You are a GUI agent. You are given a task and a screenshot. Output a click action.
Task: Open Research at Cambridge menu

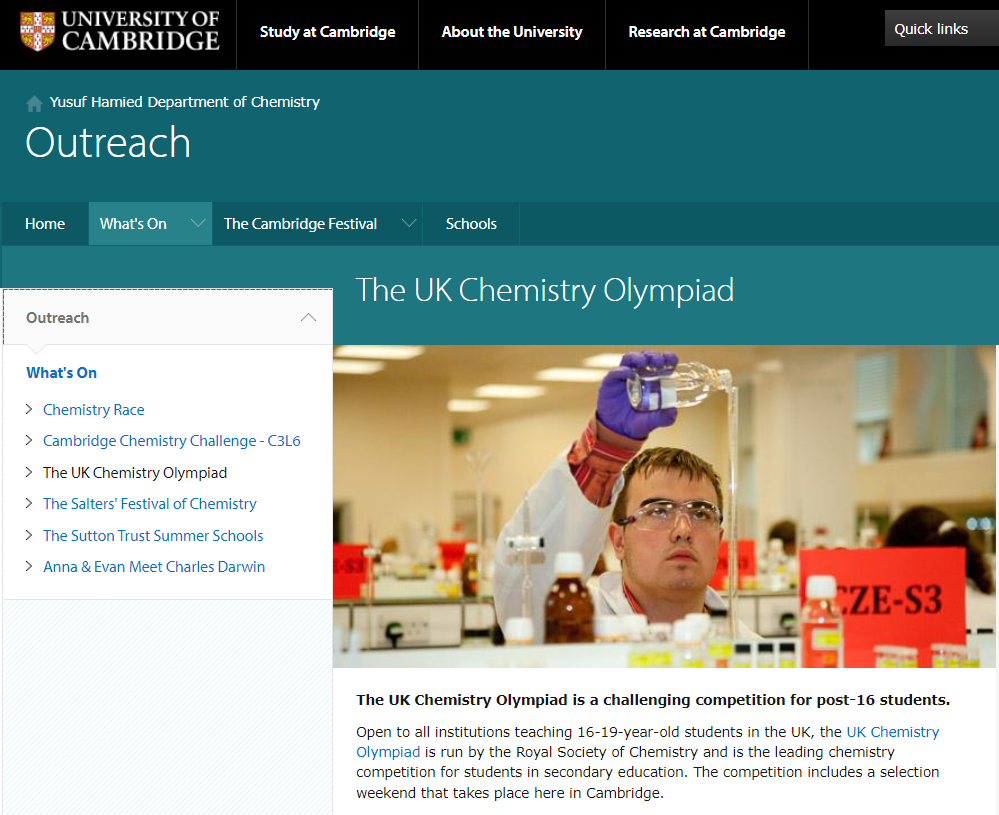(706, 32)
